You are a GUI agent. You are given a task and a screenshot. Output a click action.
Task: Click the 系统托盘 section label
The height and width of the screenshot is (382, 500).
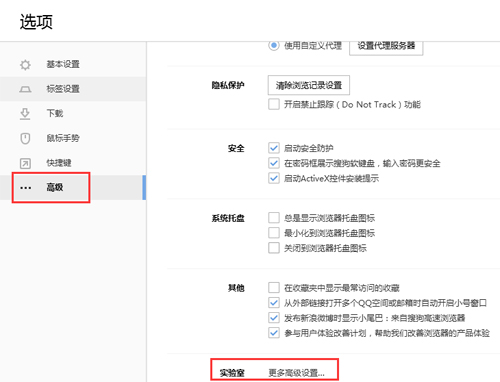click(228, 218)
